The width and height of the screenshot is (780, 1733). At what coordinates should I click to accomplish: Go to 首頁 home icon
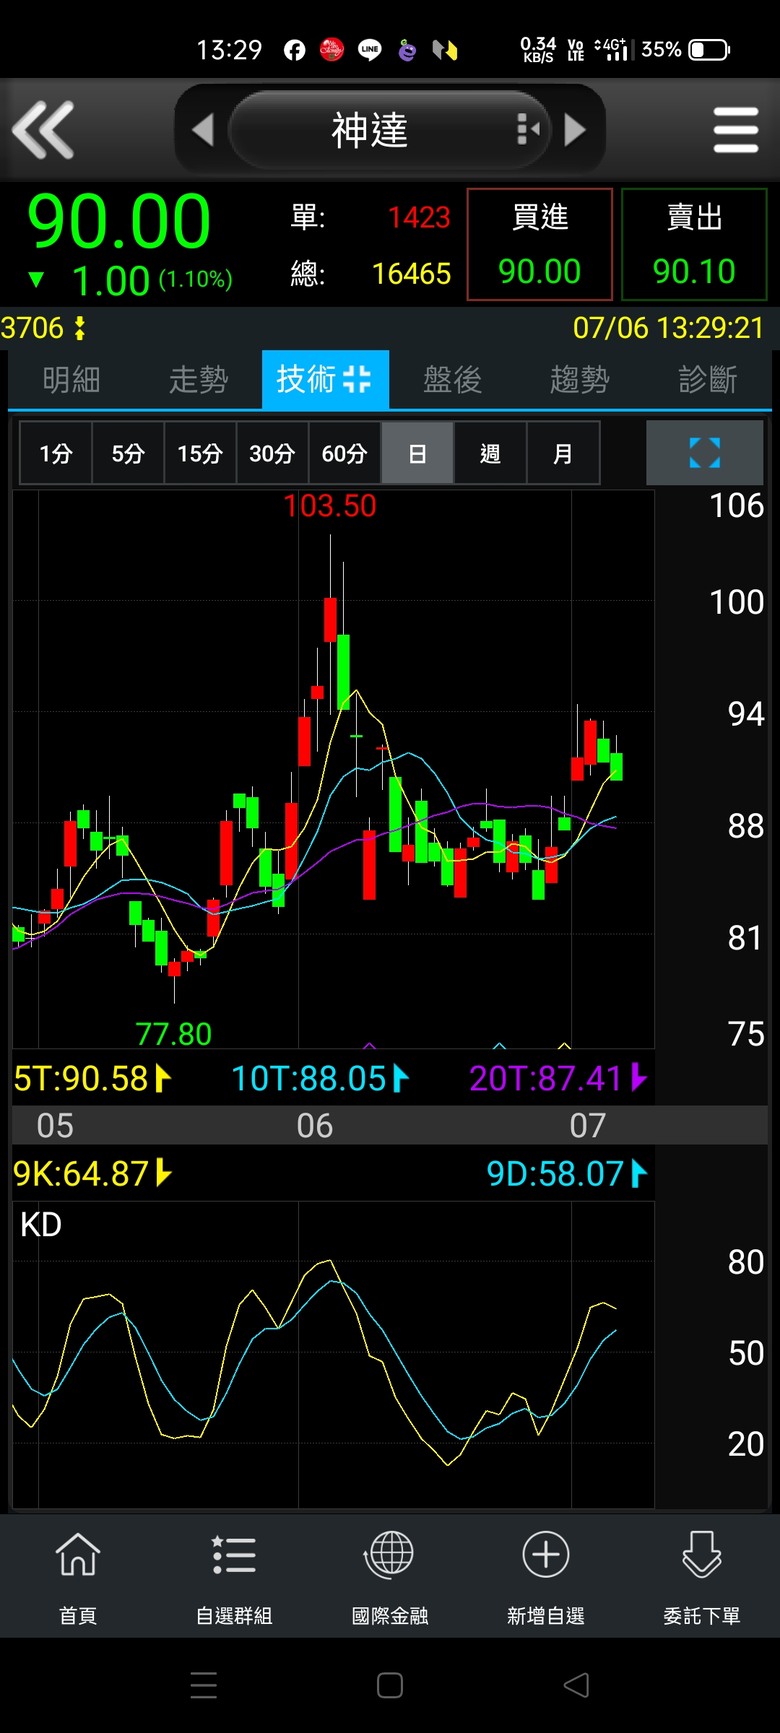[78, 1578]
